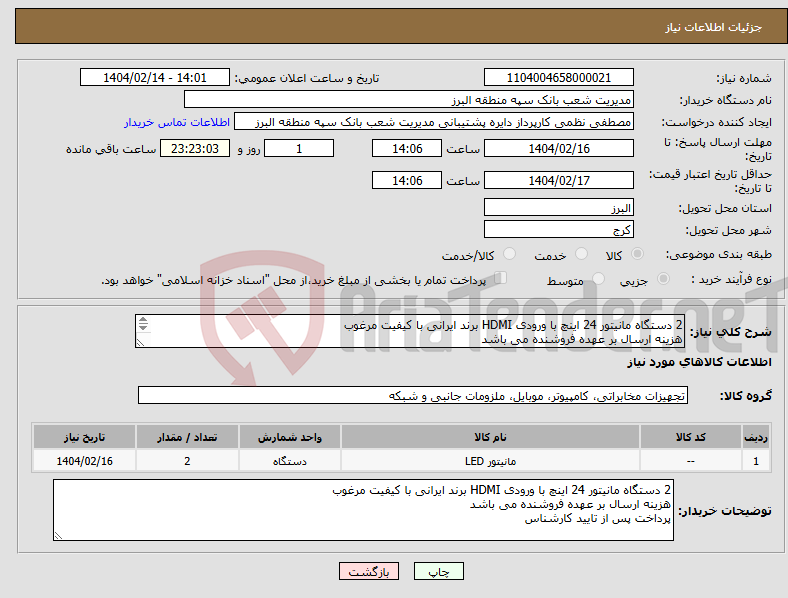Viewport: 788px width, 598px height.
Task: Click the تاریخ نیاز column header
Action: point(84,437)
